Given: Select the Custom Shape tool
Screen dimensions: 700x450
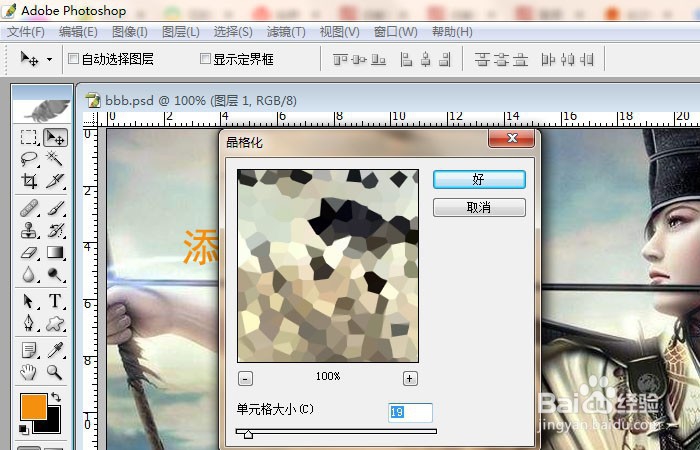Looking at the screenshot, I should (55, 323).
